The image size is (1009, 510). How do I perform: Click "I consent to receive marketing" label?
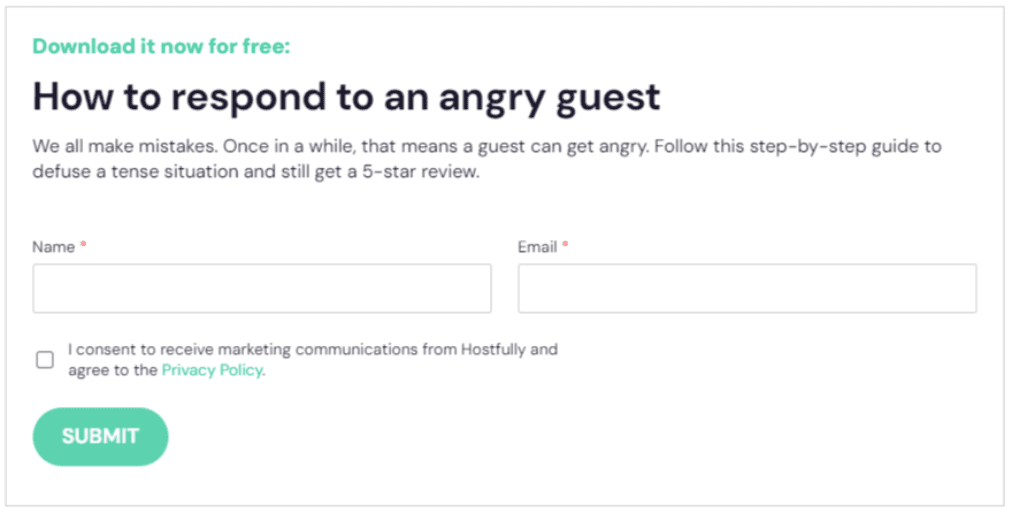point(175,350)
